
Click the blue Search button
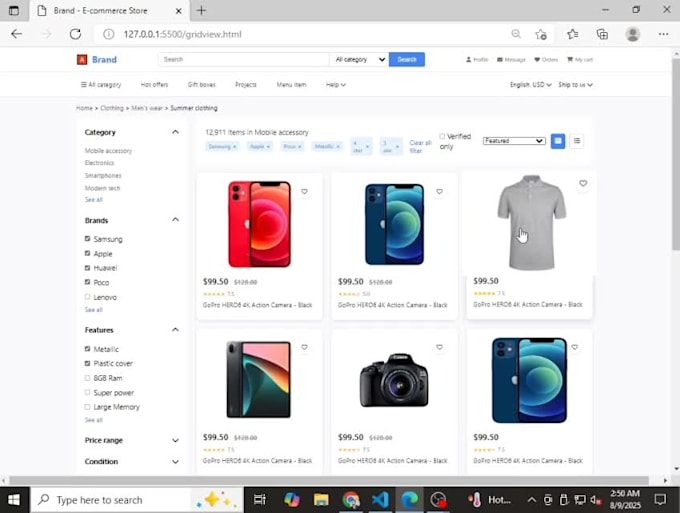[x=407, y=59]
